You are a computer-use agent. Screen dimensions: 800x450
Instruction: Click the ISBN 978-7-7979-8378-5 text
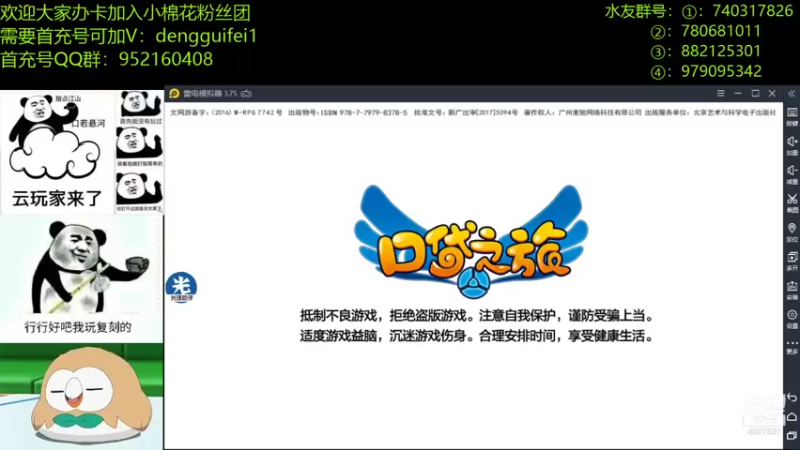364,113
